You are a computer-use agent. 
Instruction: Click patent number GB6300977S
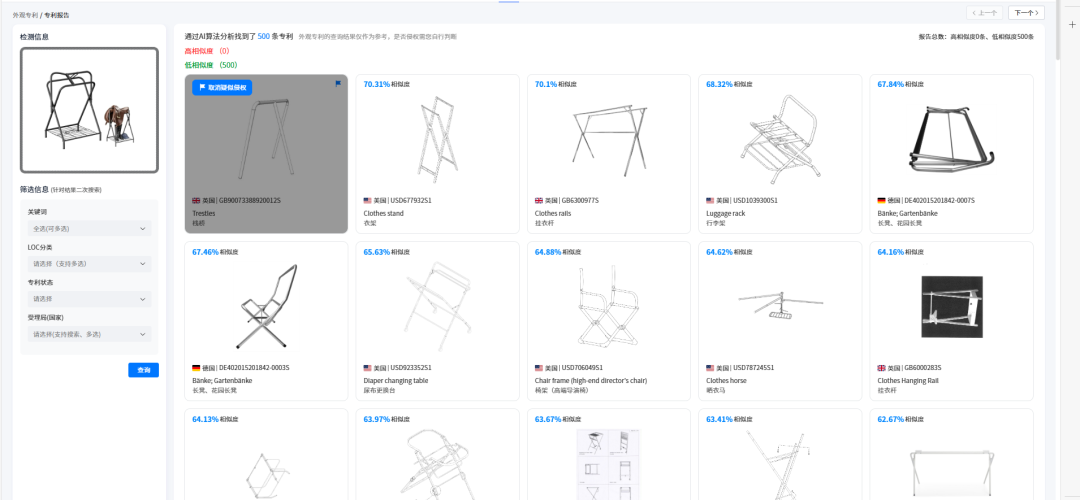click(x=580, y=200)
